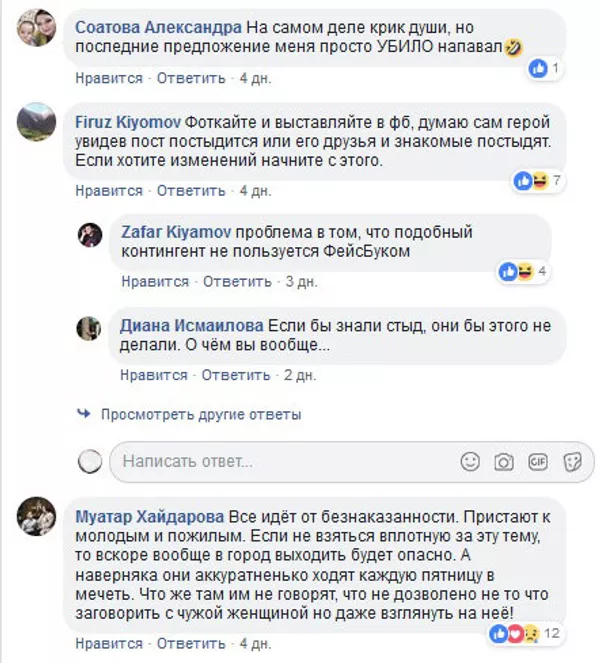Click Соатова Александра's profile avatar

click(x=38, y=32)
